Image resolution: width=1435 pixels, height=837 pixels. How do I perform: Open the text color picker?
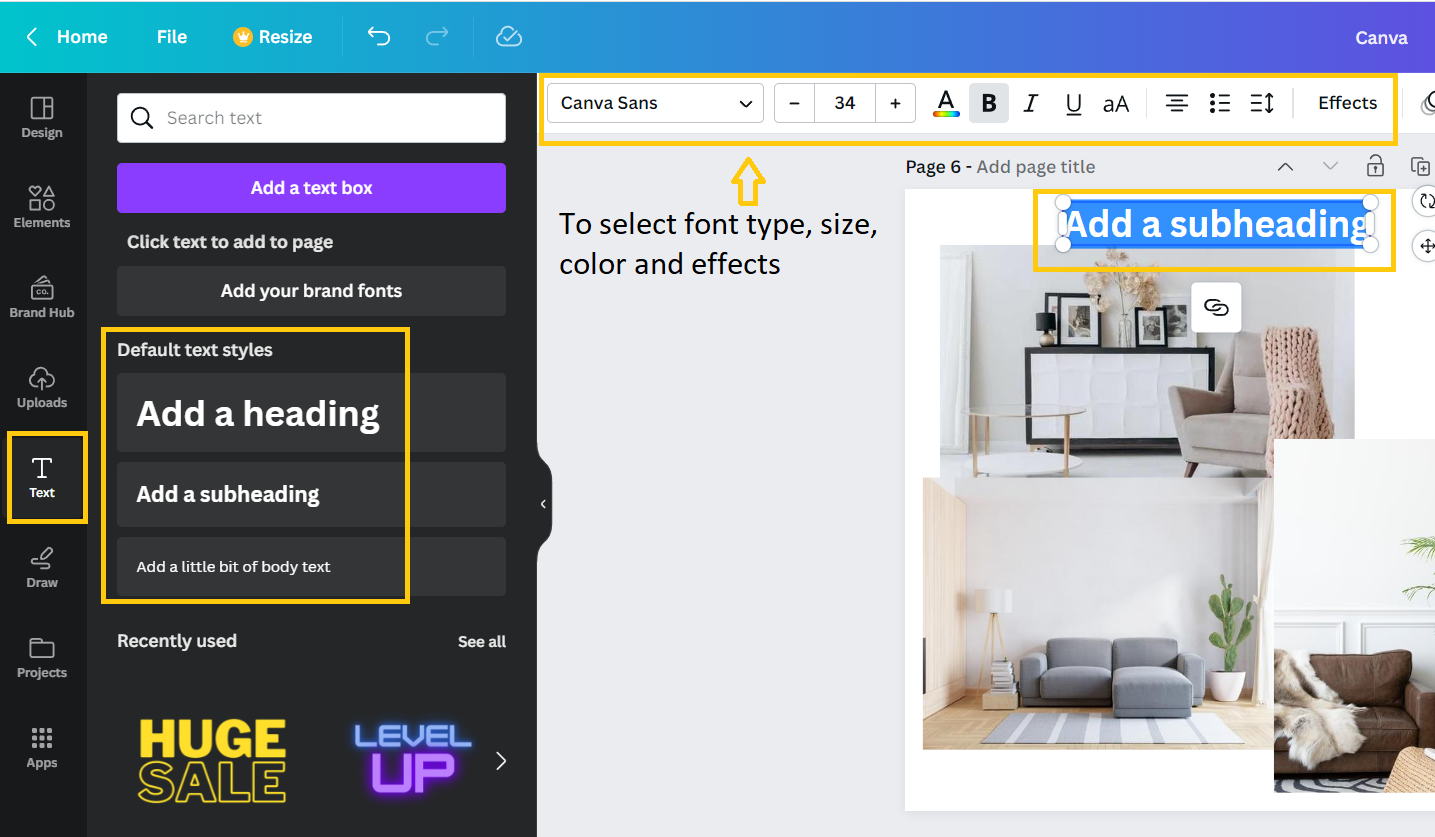coord(946,103)
